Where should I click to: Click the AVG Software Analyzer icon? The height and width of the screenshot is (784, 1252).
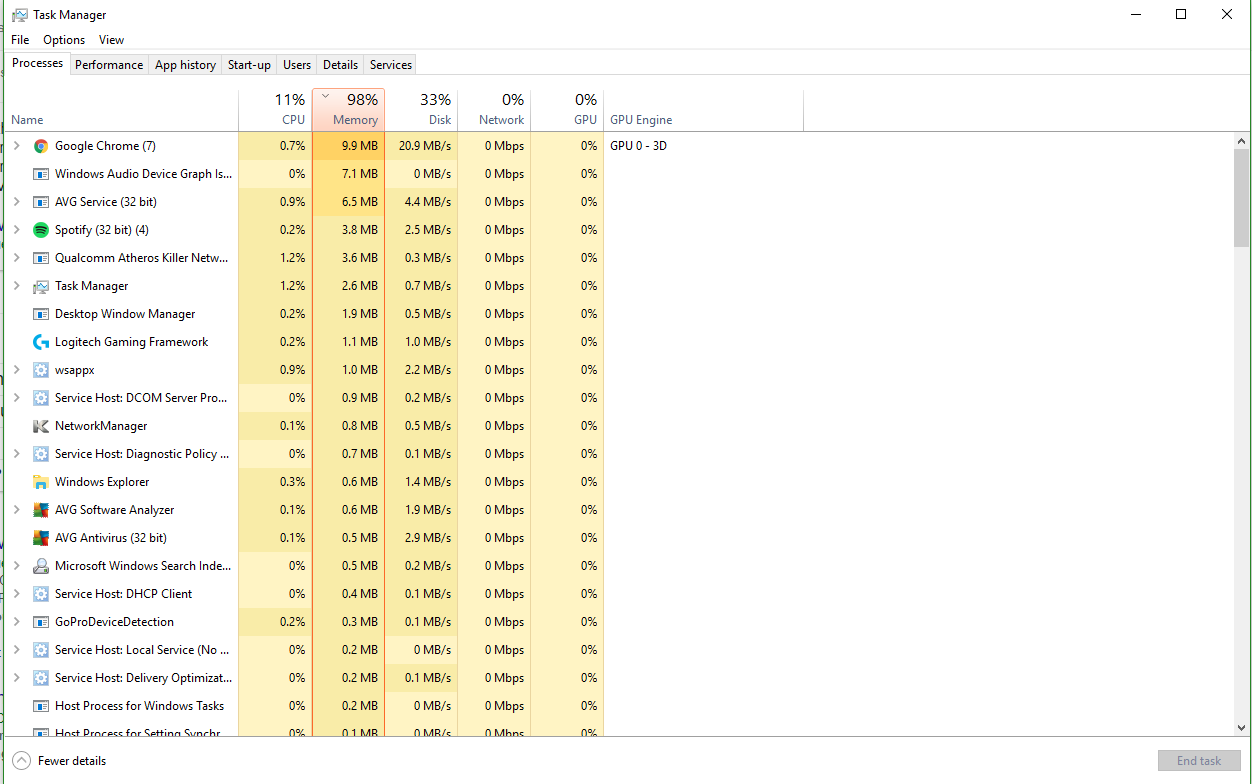coord(41,510)
